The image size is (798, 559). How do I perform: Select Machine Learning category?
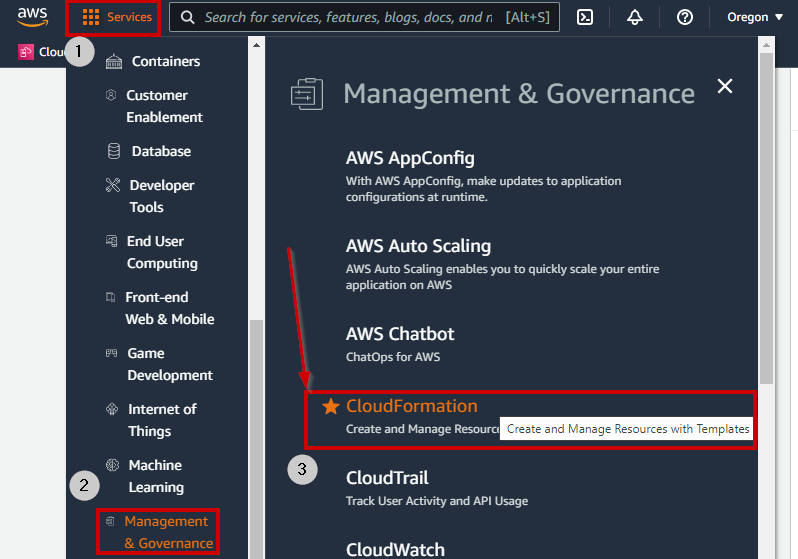pos(156,477)
